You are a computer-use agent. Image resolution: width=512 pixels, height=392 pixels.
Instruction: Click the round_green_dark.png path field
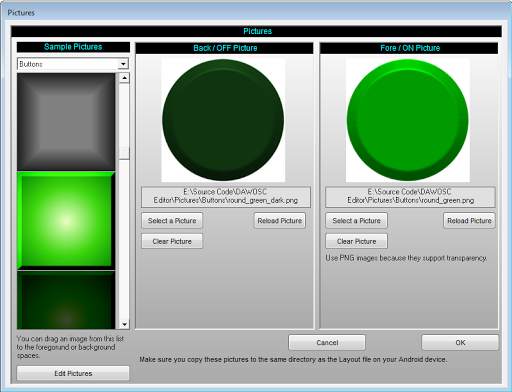click(x=226, y=197)
